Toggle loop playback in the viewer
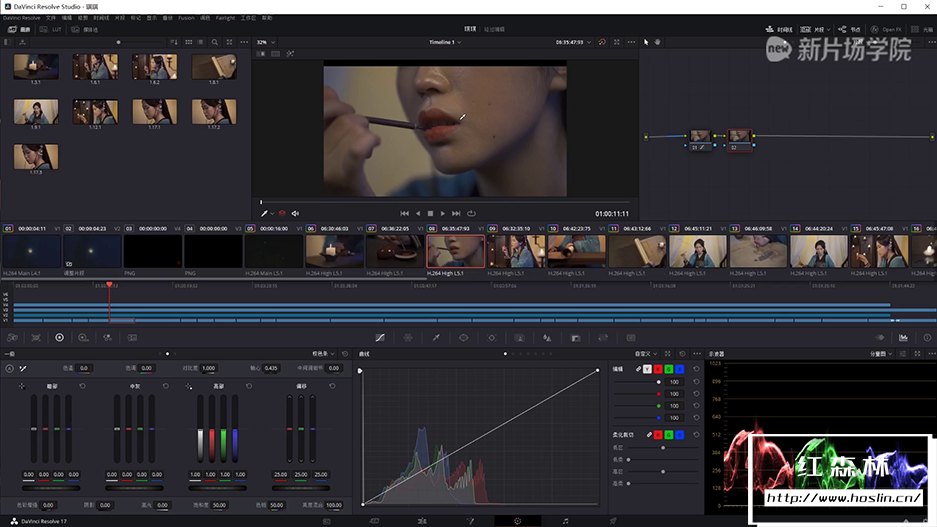The height and width of the screenshot is (527, 937). tap(471, 213)
